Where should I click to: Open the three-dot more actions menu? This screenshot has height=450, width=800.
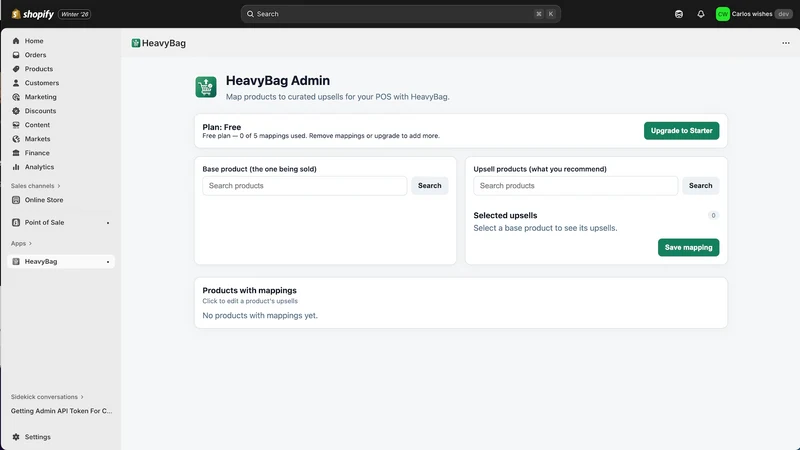(786, 43)
